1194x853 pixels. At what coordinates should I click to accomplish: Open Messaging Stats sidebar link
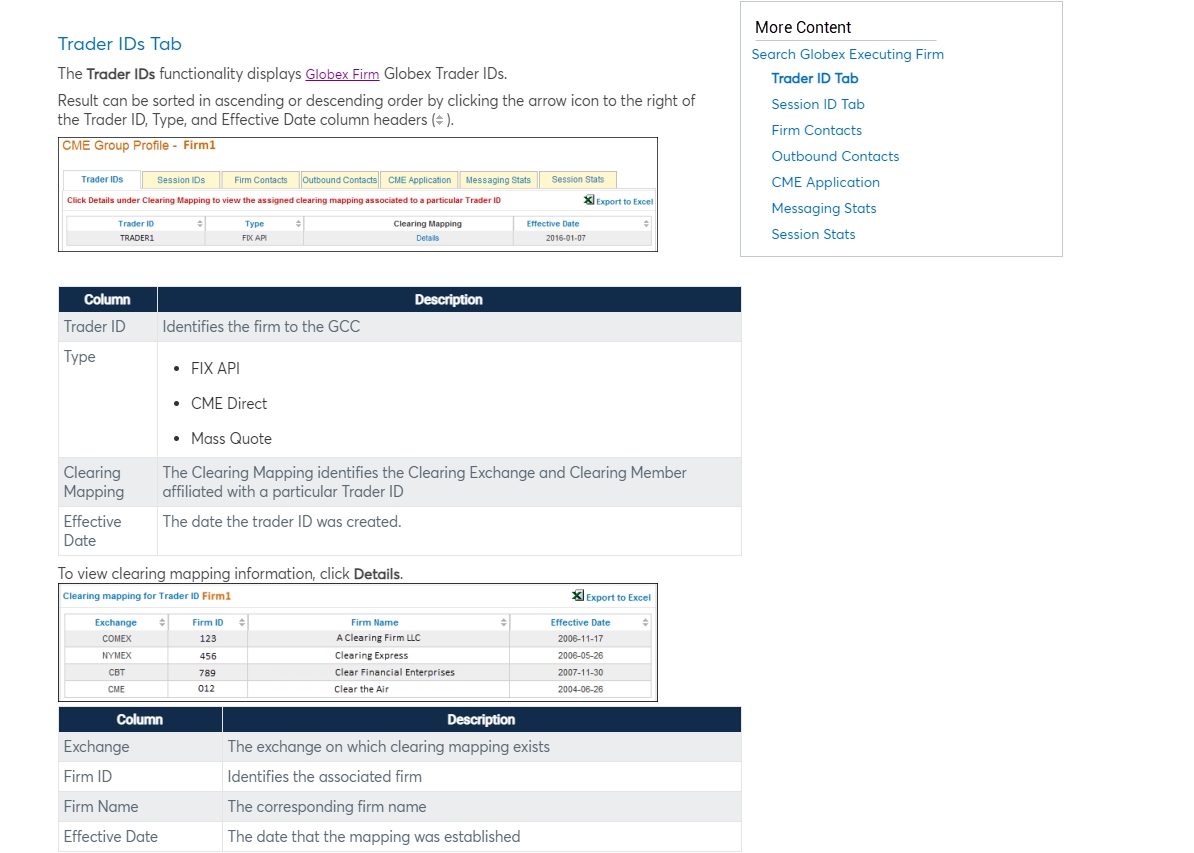point(824,208)
